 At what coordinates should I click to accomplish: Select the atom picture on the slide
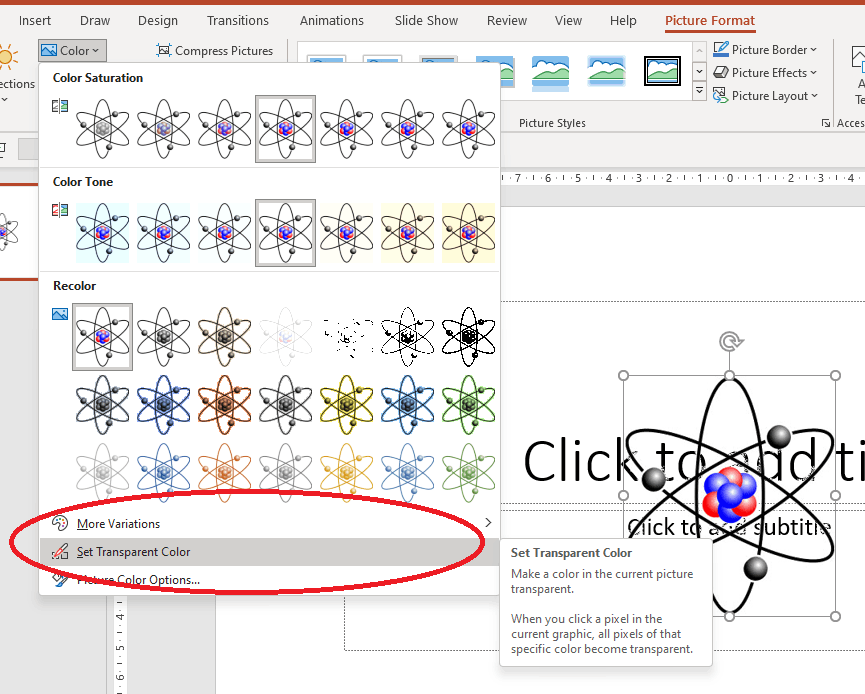tap(729, 495)
